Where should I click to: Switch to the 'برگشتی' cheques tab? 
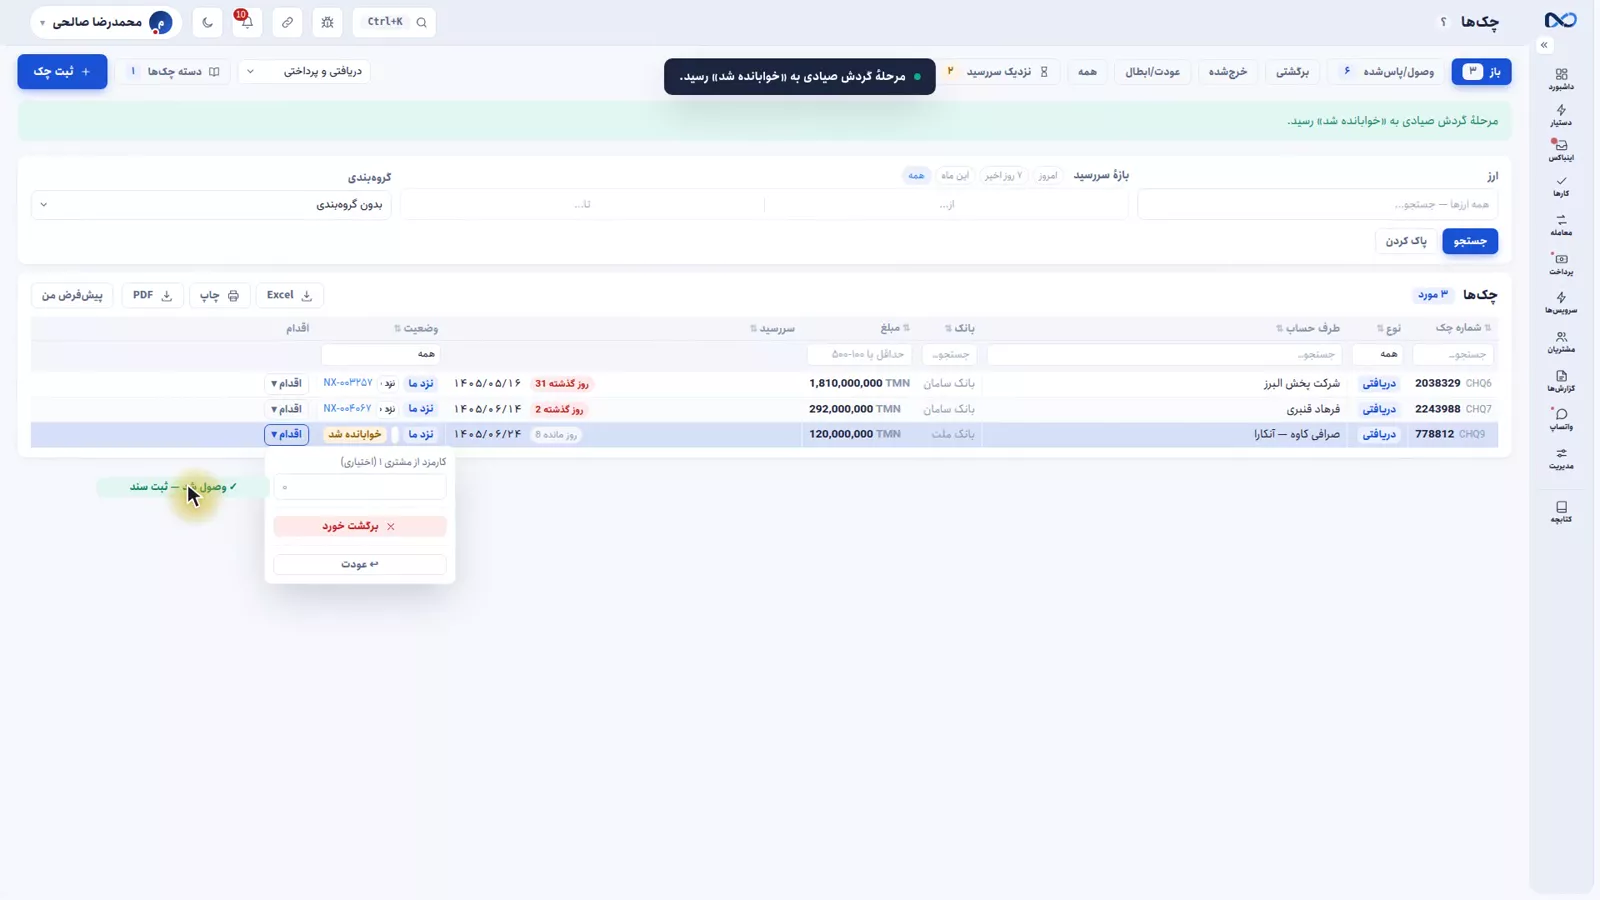coord(1292,72)
